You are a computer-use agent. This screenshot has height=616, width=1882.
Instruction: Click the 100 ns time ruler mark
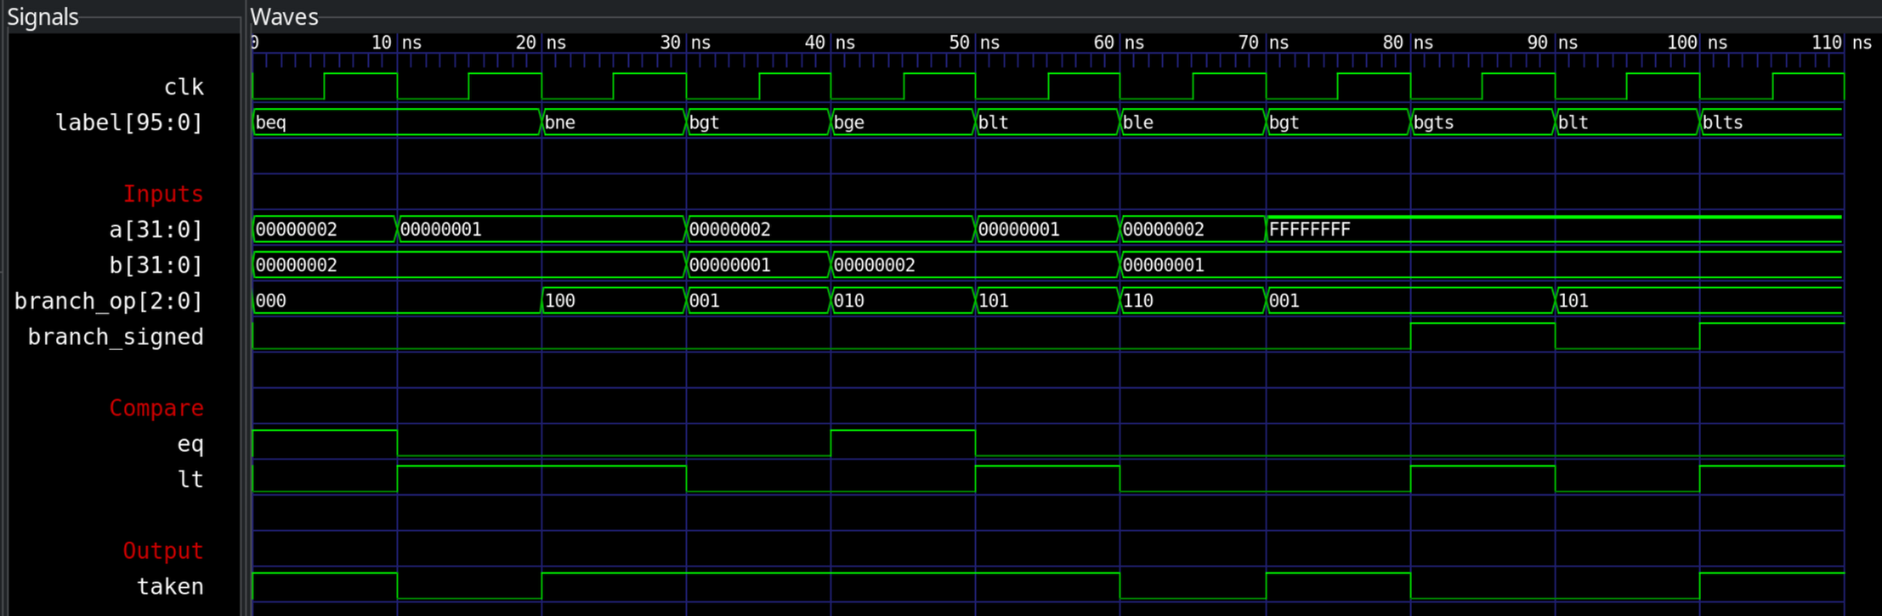pos(1698,43)
